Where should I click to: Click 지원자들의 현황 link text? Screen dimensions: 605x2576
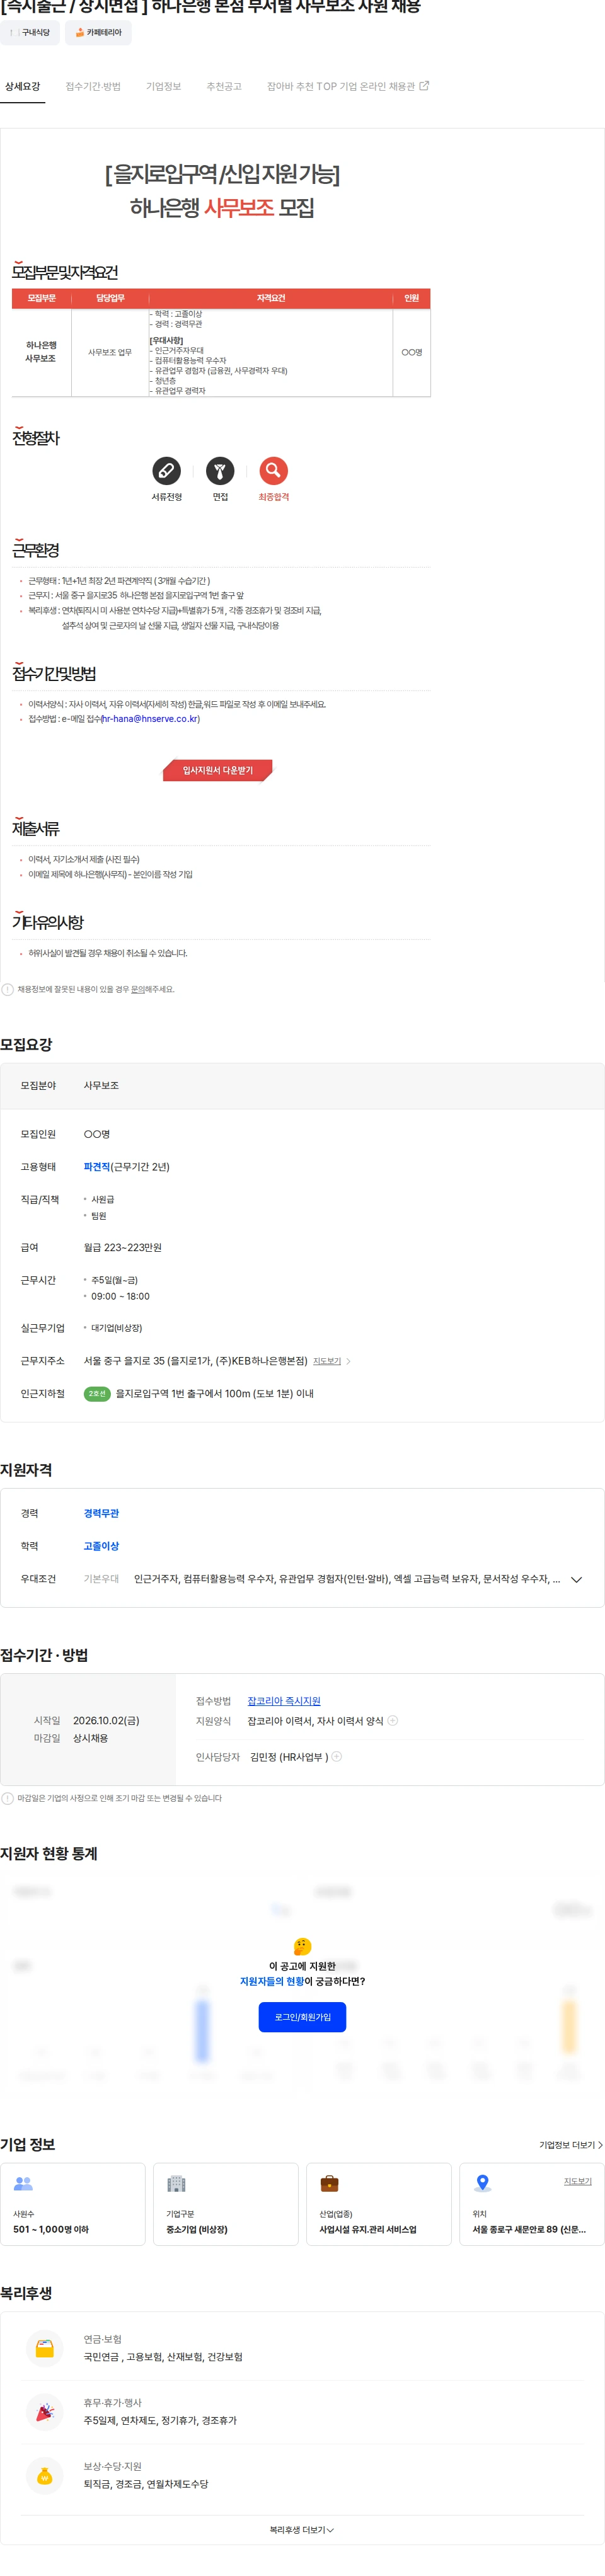[272, 1981]
